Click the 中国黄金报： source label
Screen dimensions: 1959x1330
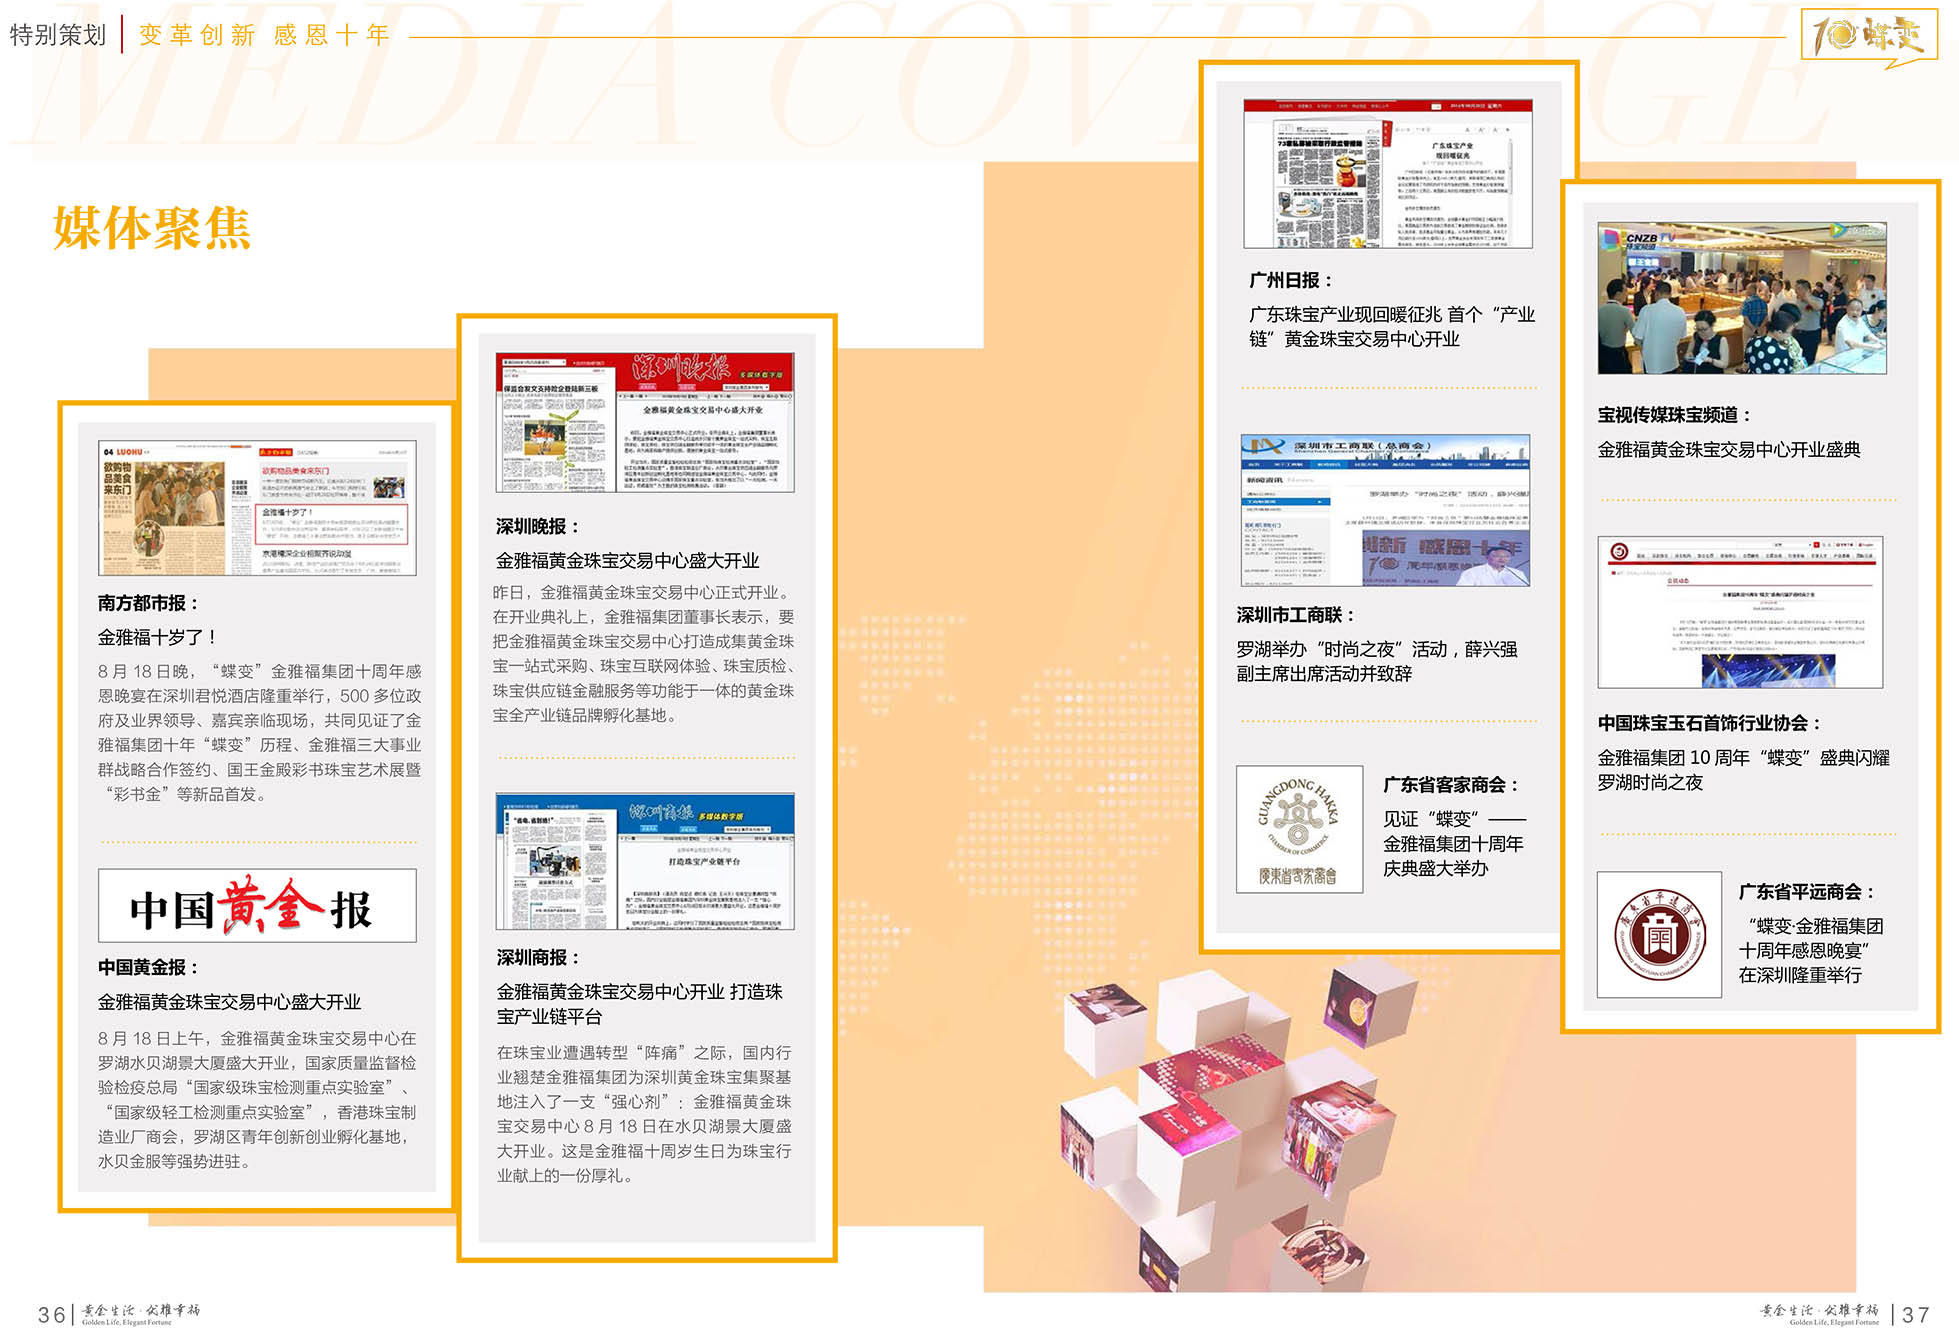click(x=149, y=967)
